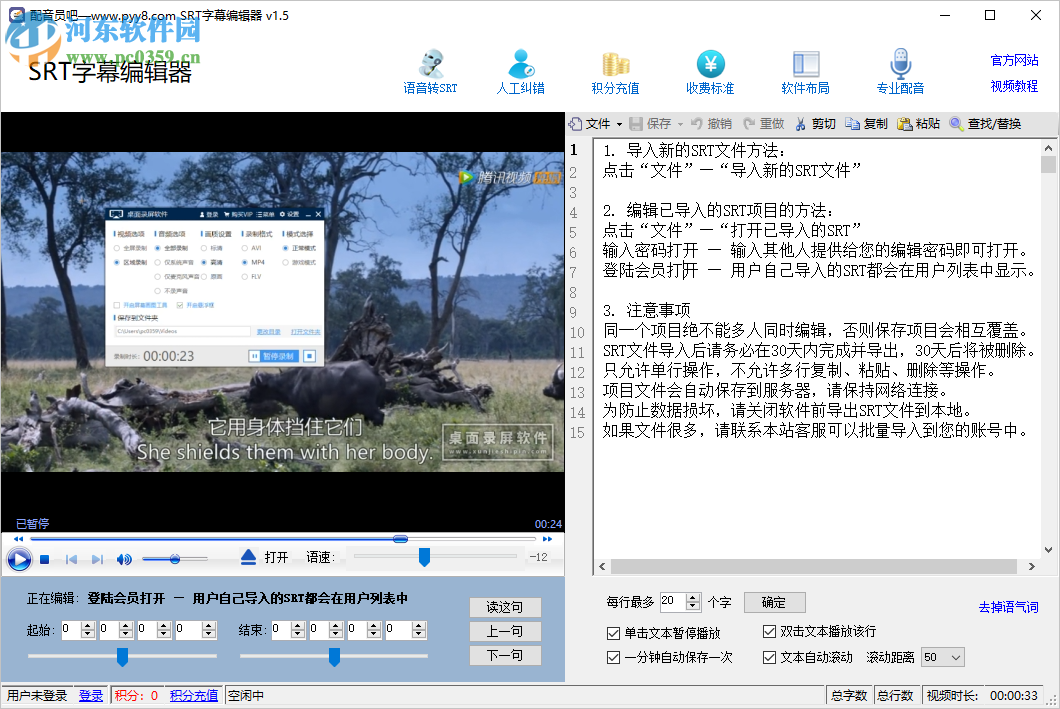Open the 视频教程 video tutorial link
Image resolution: width=1060 pixels, height=709 pixels.
tap(1014, 86)
